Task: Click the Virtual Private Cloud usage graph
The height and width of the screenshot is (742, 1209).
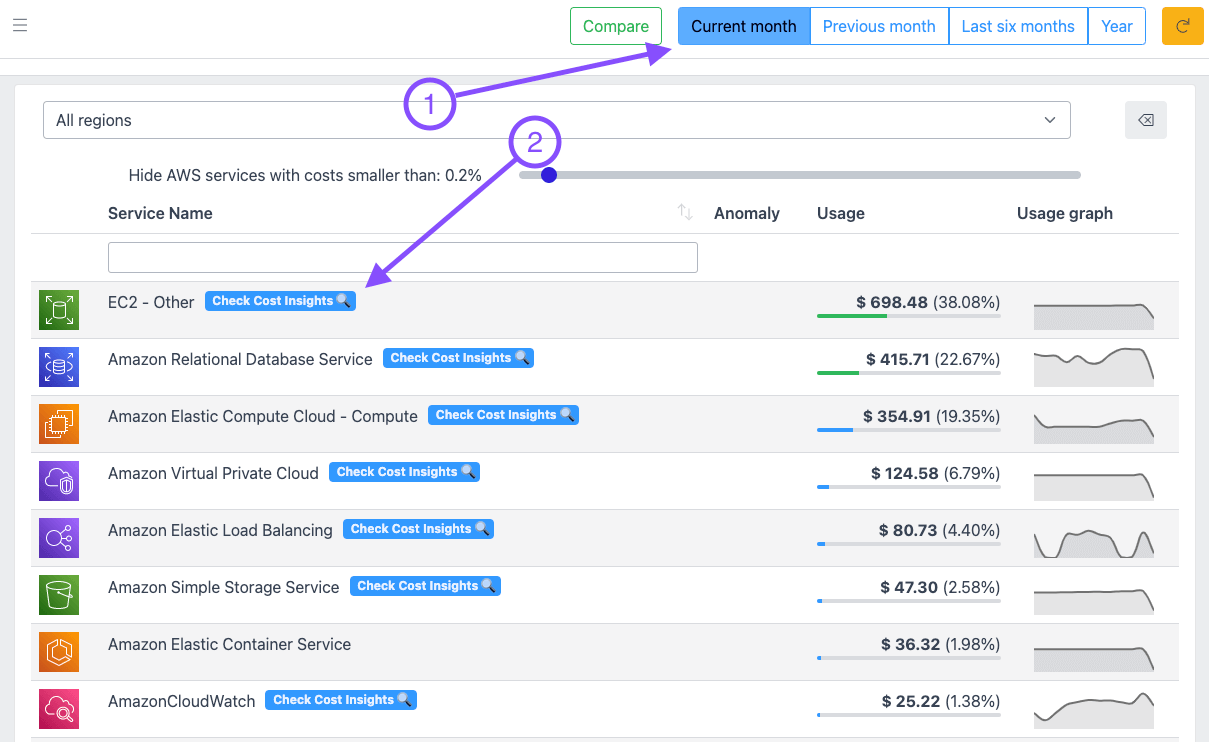Action: pyautogui.click(x=1094, y=486)
